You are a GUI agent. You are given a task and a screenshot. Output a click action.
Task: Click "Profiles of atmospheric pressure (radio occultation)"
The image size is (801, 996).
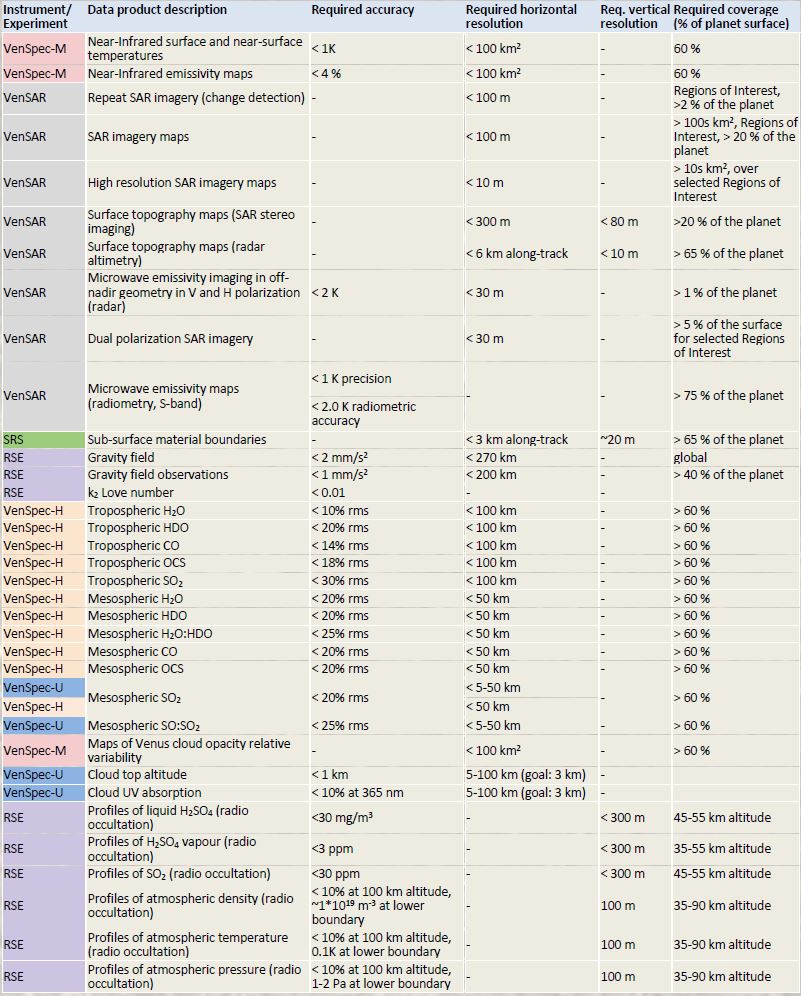[x=194, y=976]
